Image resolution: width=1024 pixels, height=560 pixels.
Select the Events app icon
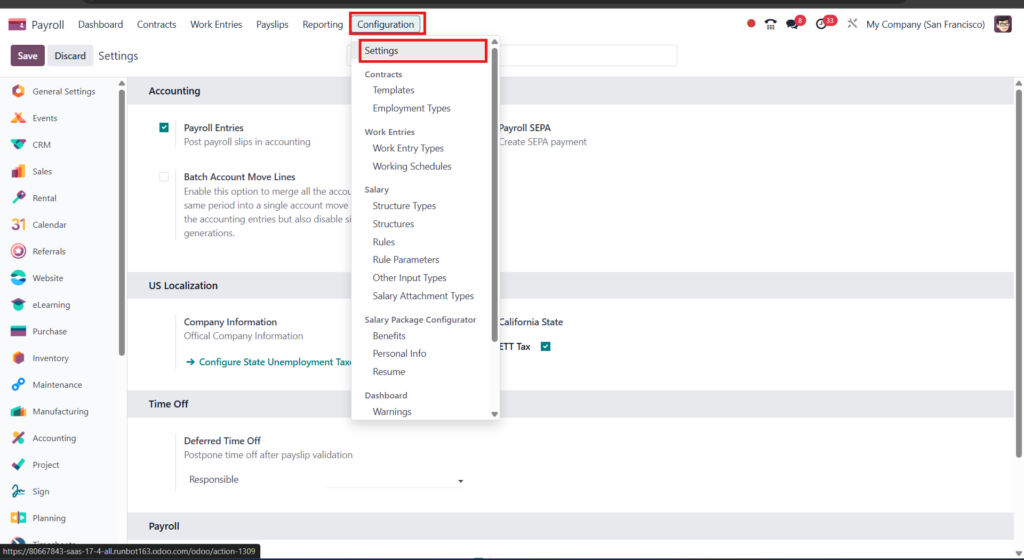coord(18,118)
